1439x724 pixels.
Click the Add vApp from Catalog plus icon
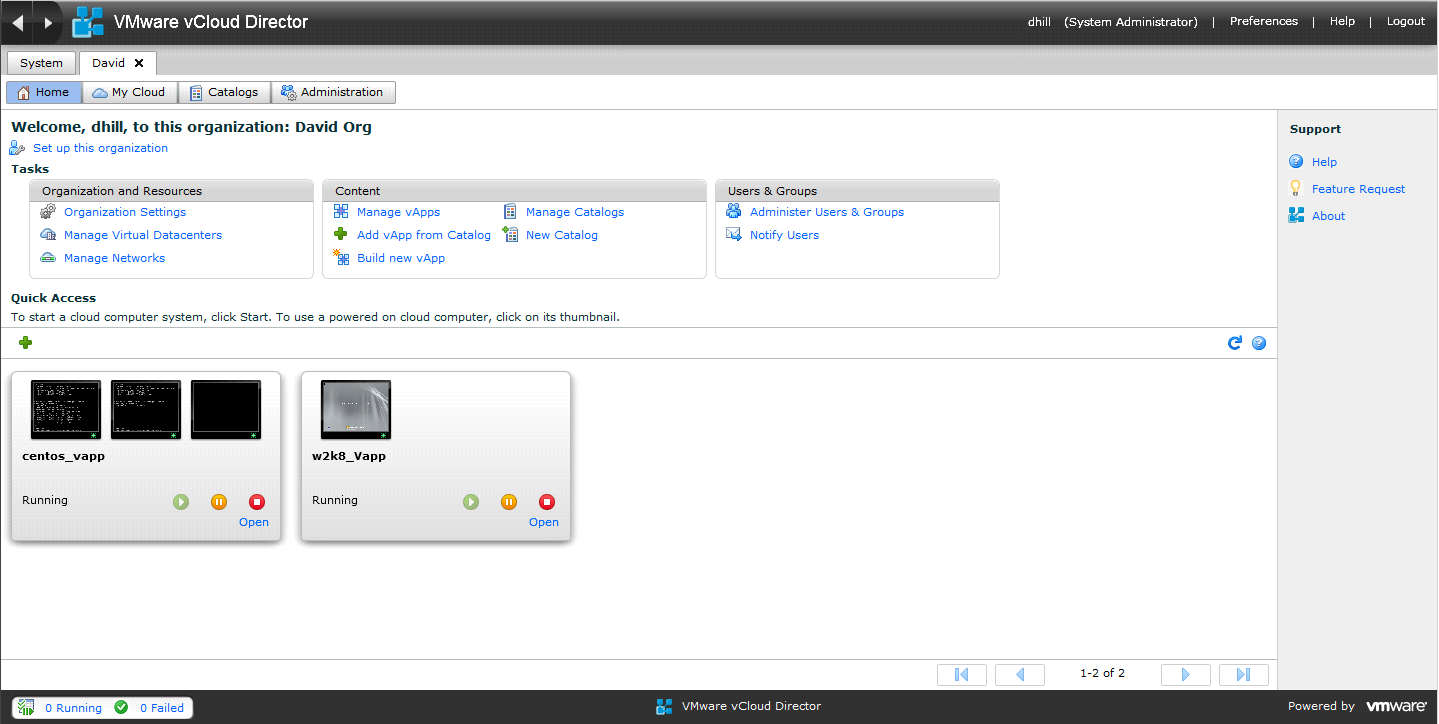341,235
